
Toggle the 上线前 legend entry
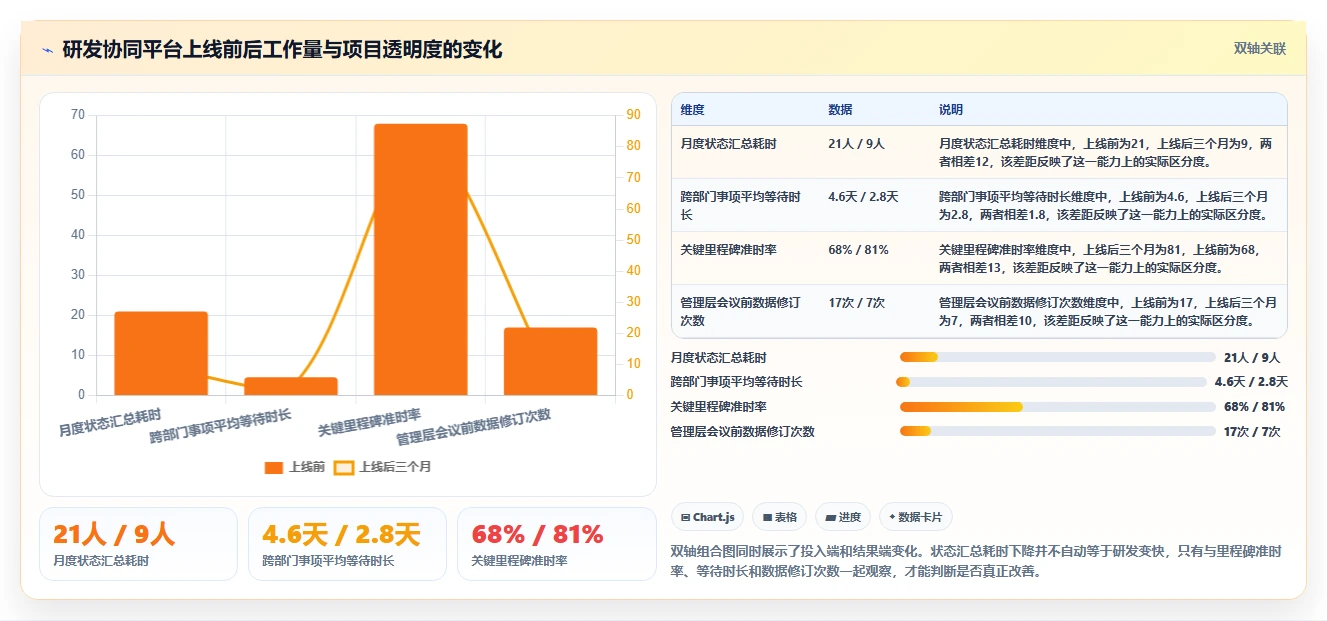pos(295,467)
